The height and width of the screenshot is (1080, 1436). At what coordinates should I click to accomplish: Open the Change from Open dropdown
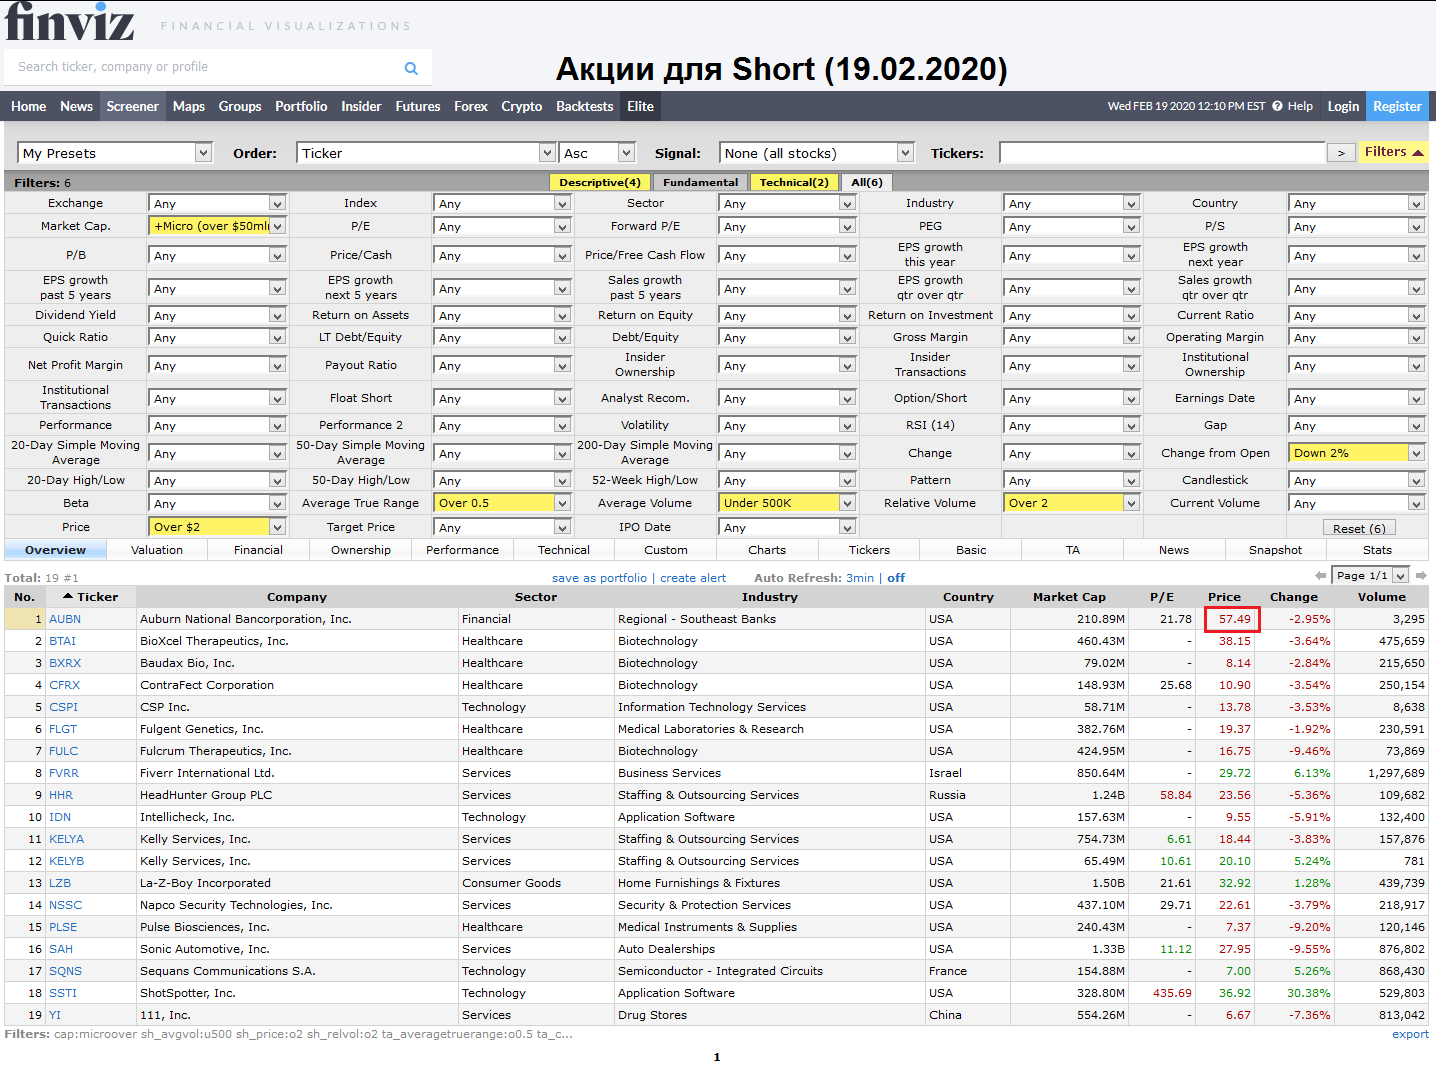(1357, 453)
